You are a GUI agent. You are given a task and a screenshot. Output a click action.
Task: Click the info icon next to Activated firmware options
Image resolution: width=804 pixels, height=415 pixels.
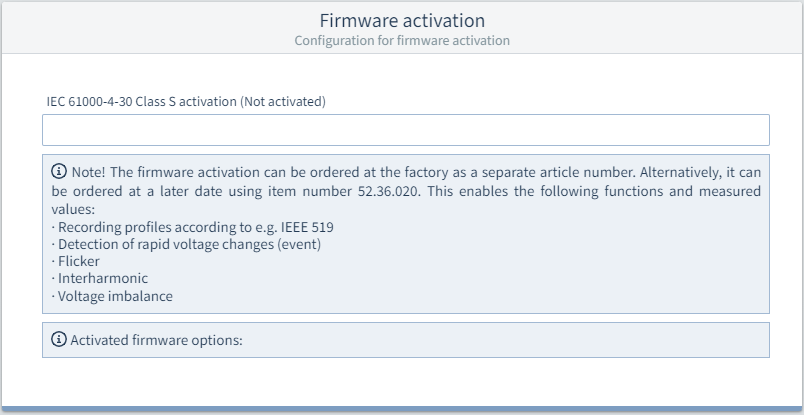click(59, 339)
